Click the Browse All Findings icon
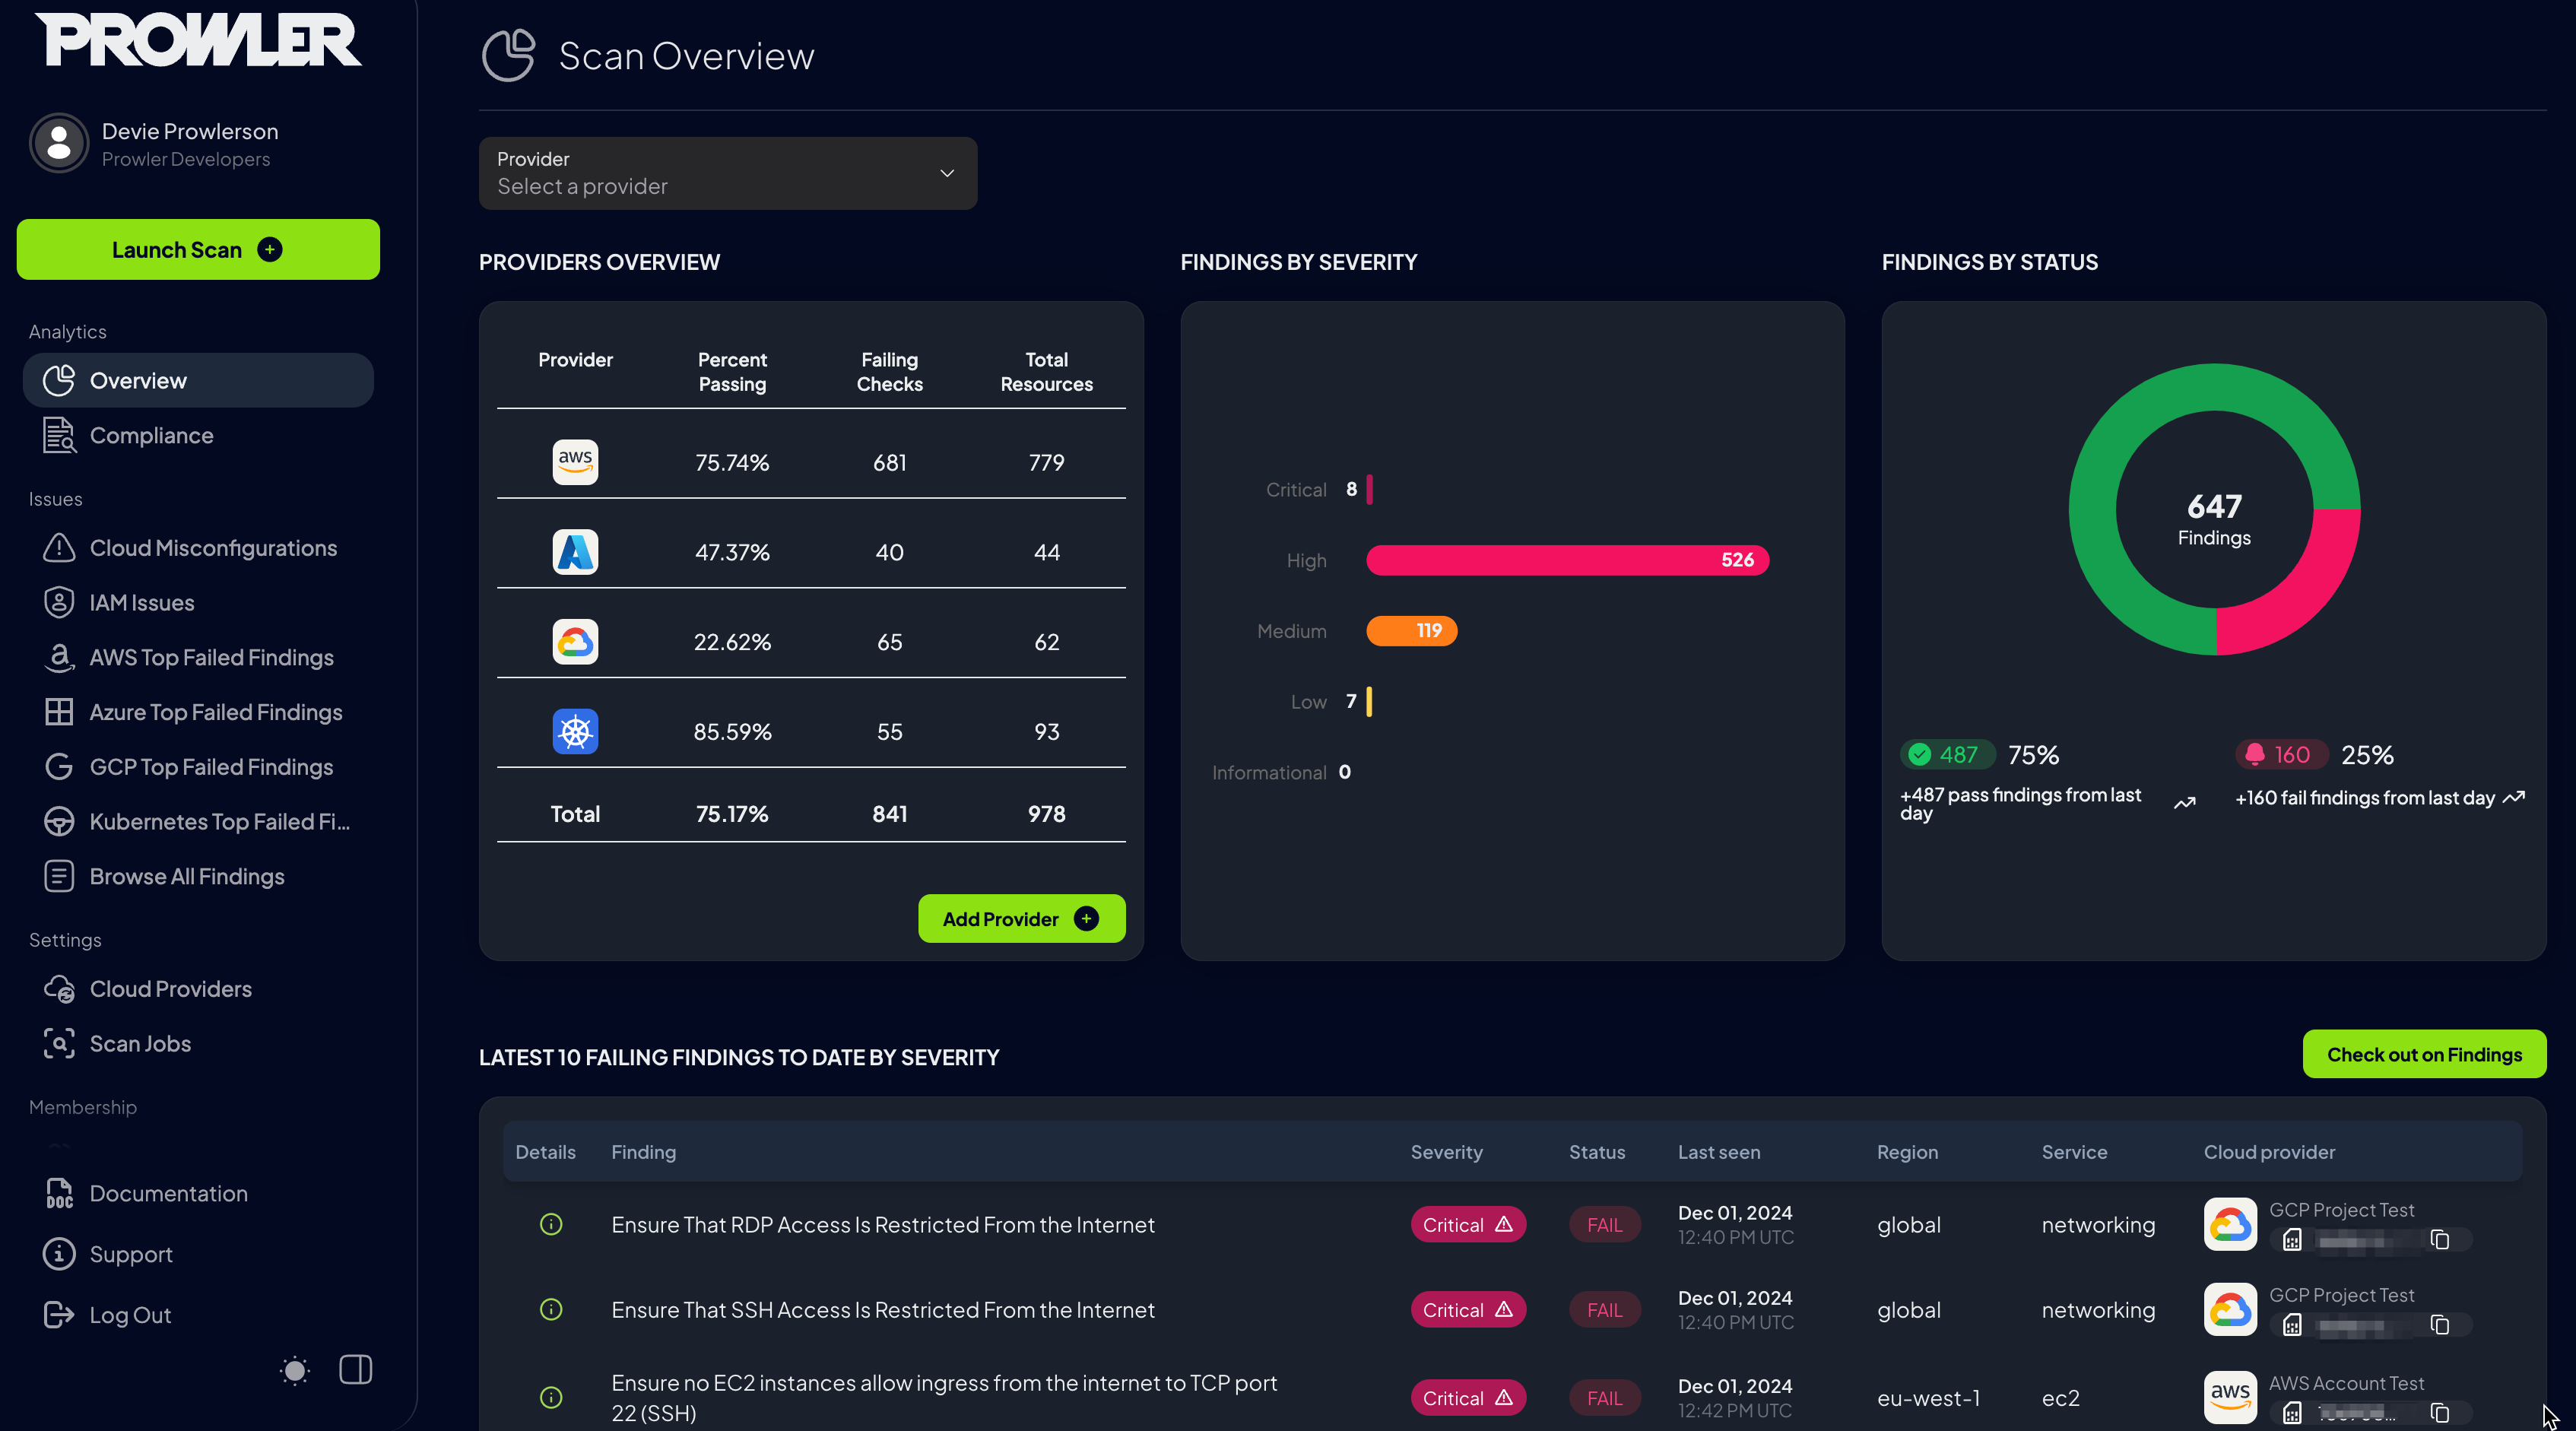The image size is (2576, 1431). (58, 876)
